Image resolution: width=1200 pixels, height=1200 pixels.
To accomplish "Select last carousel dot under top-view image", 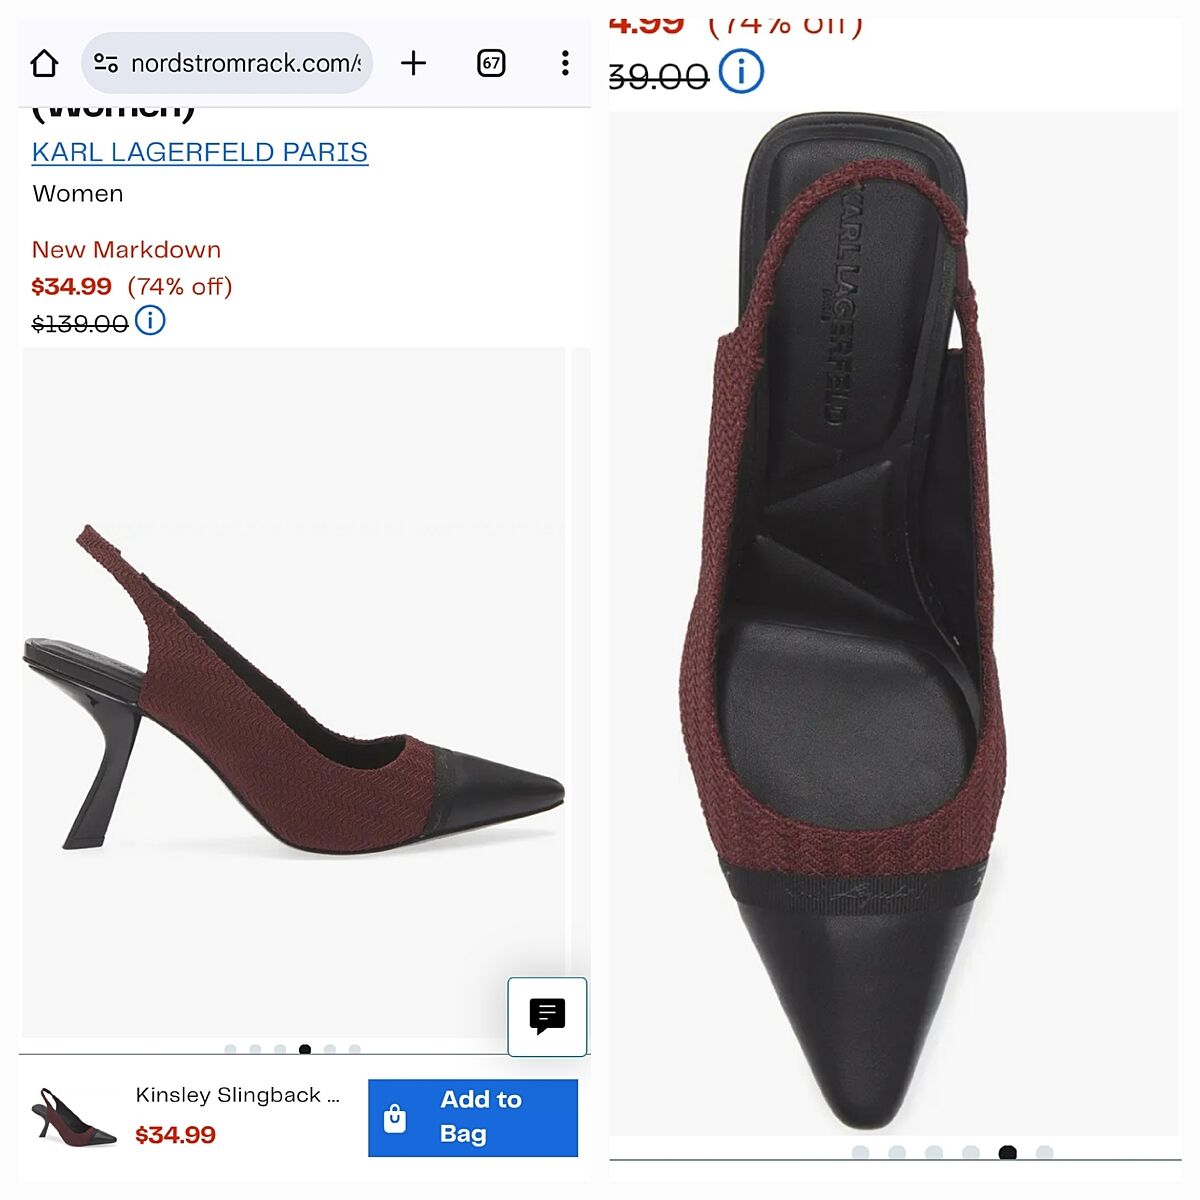I will click(1045, 1153).
